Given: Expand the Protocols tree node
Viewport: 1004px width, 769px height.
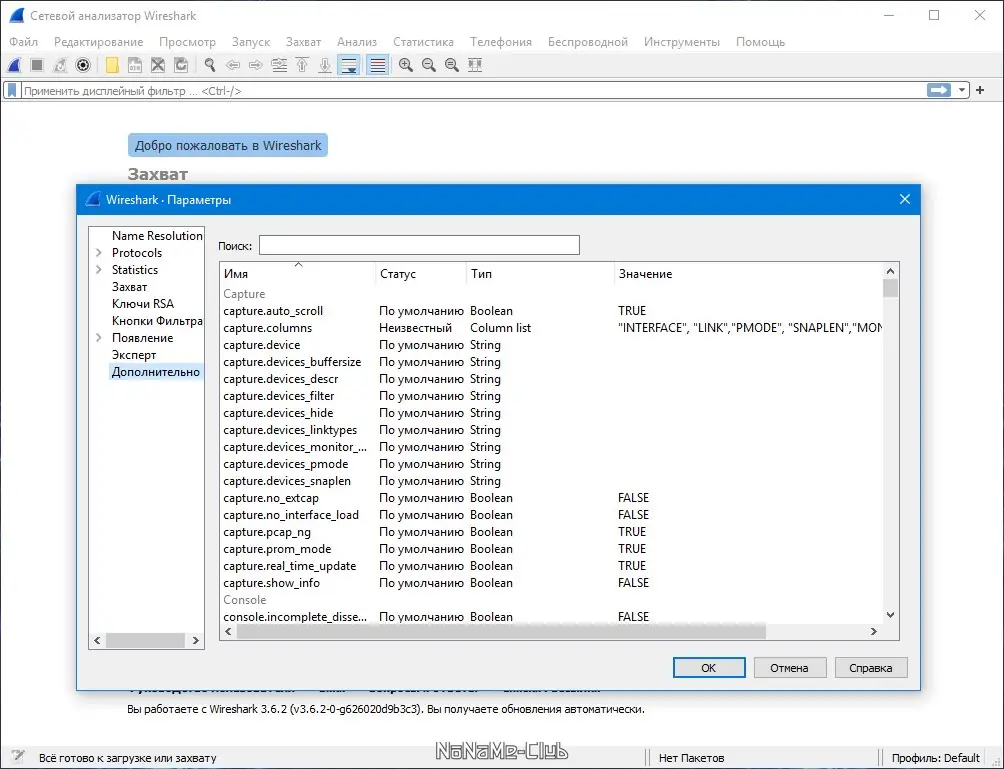Looking at the screenshot, I should coord(99,253).
